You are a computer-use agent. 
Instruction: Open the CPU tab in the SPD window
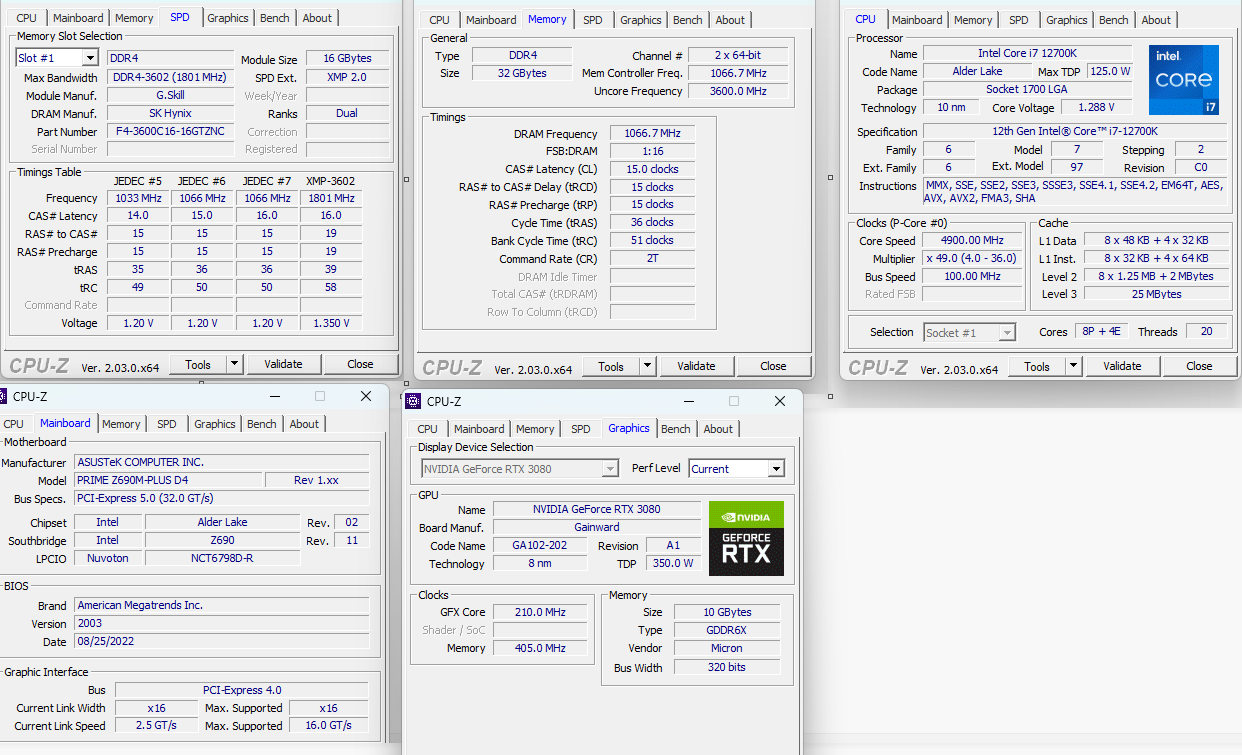(27, 18)
